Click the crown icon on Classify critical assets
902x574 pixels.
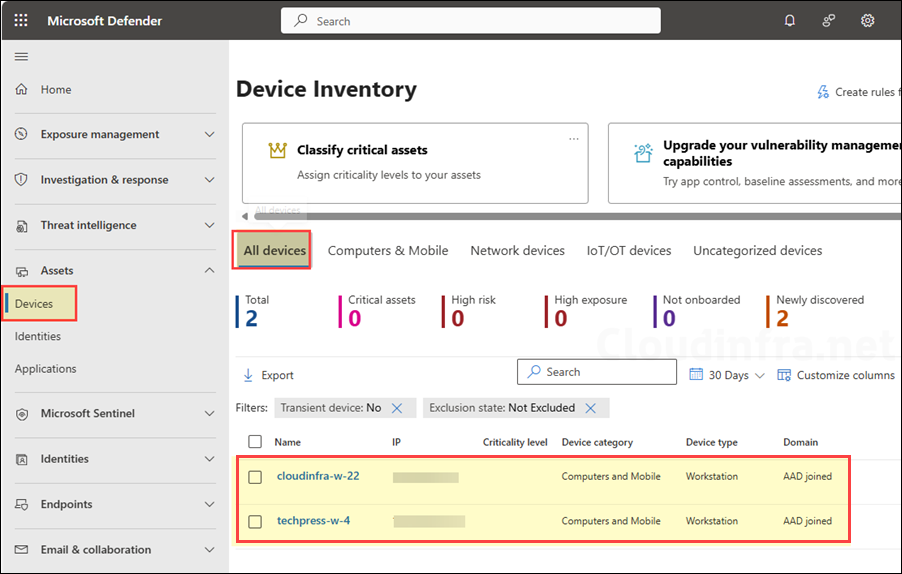pyautogui.click(x=277, y=151)
